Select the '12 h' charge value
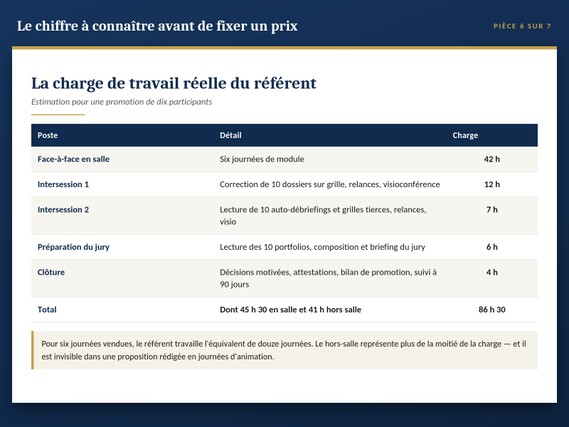 tap(492, 184)
